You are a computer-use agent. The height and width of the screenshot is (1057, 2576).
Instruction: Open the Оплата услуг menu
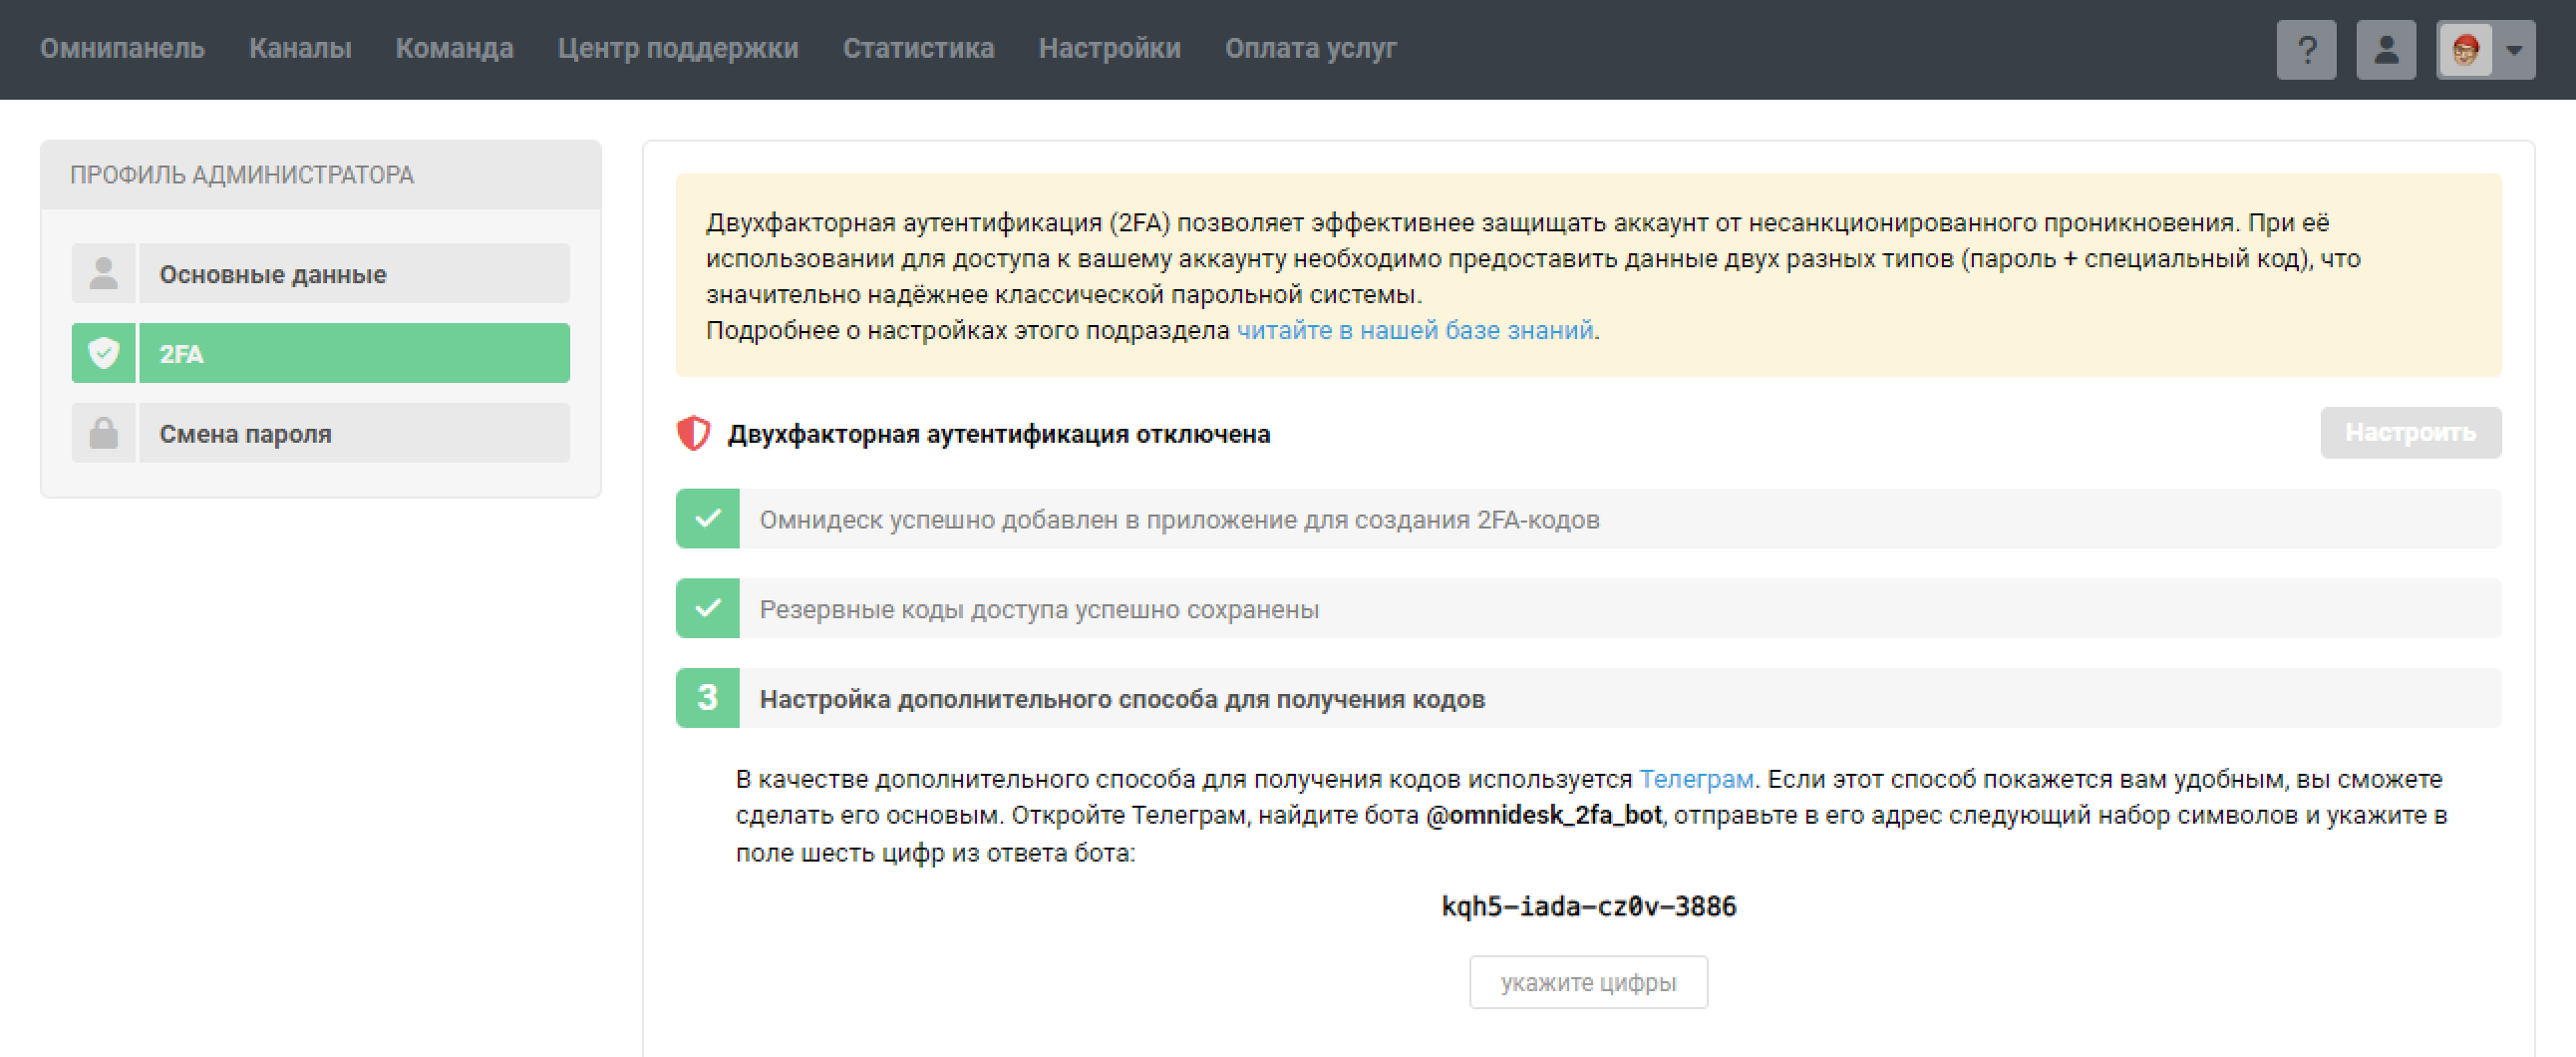click(x=1310, y=48)
